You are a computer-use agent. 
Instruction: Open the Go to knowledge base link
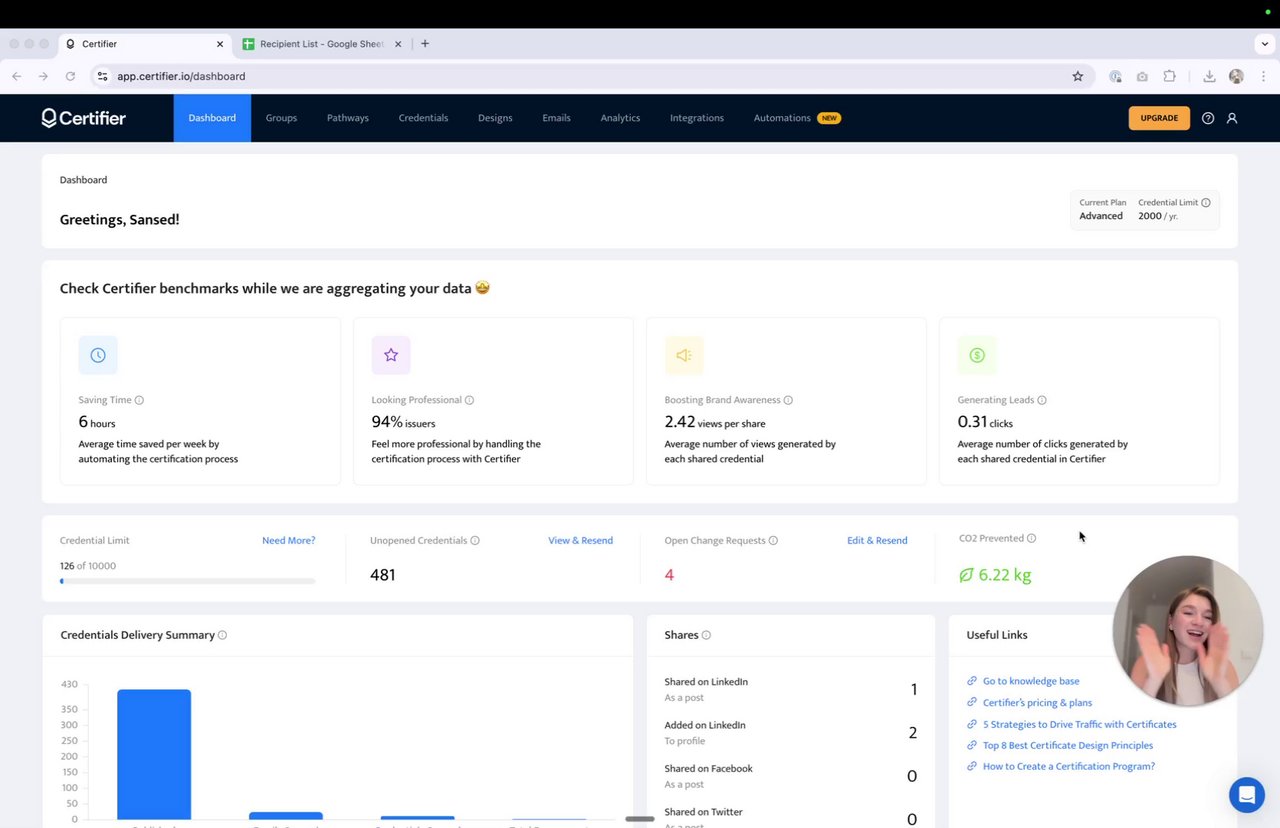[x=1031, y=681]
